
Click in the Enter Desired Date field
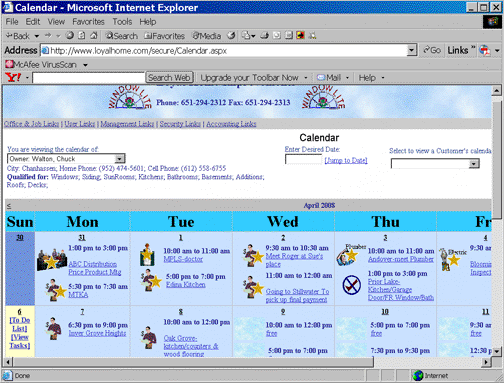tap(303, 159)
